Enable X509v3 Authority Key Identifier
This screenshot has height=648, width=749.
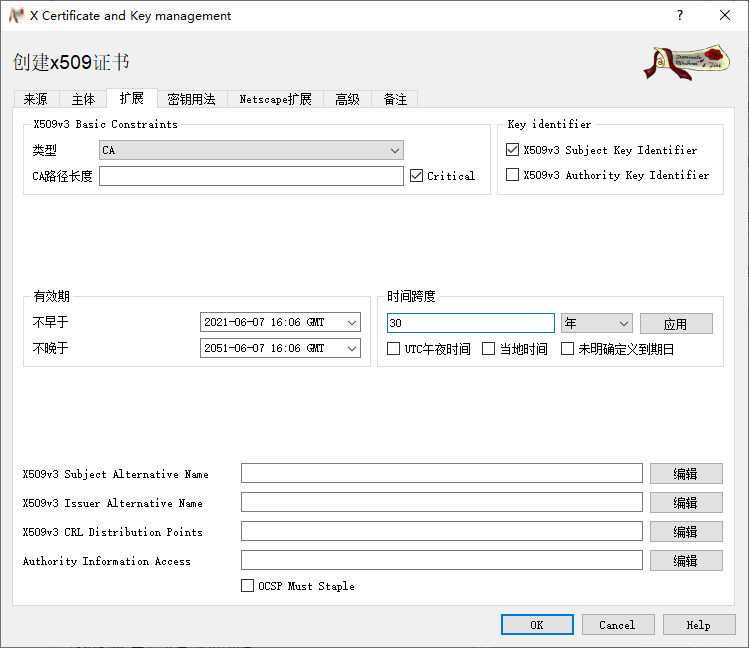(x=513, y=175)
